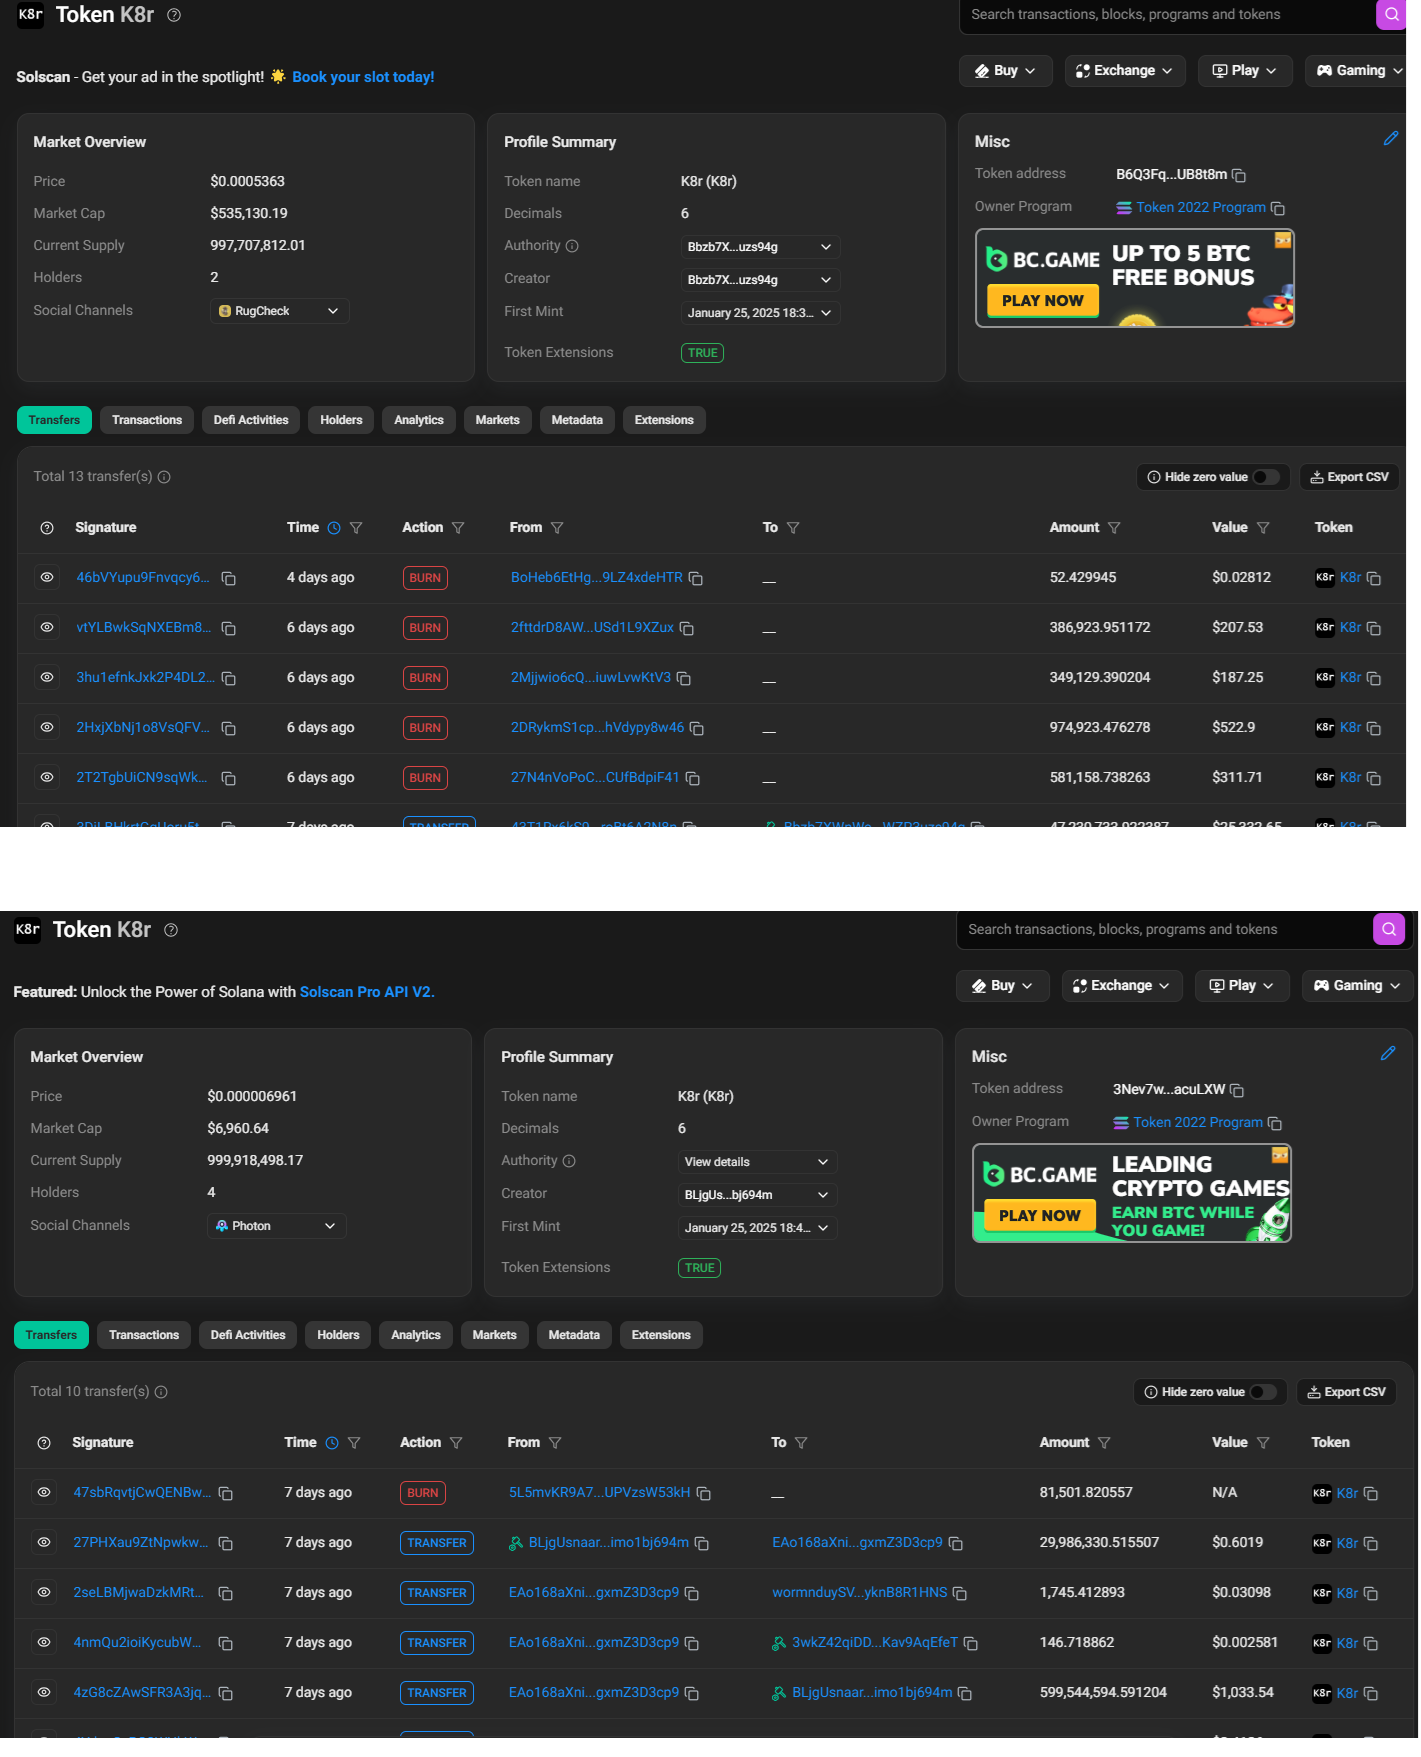
Task: Toggle eye icon for signature 47sbRqvtjCwQENBw...
Action: click(x=44, y=1492)
